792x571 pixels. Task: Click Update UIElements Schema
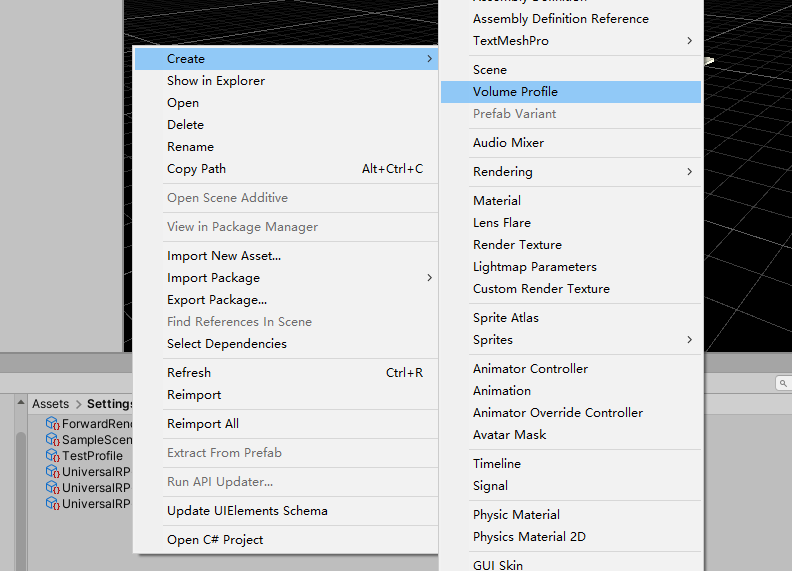pyautogui.click(x=286, y=511)
